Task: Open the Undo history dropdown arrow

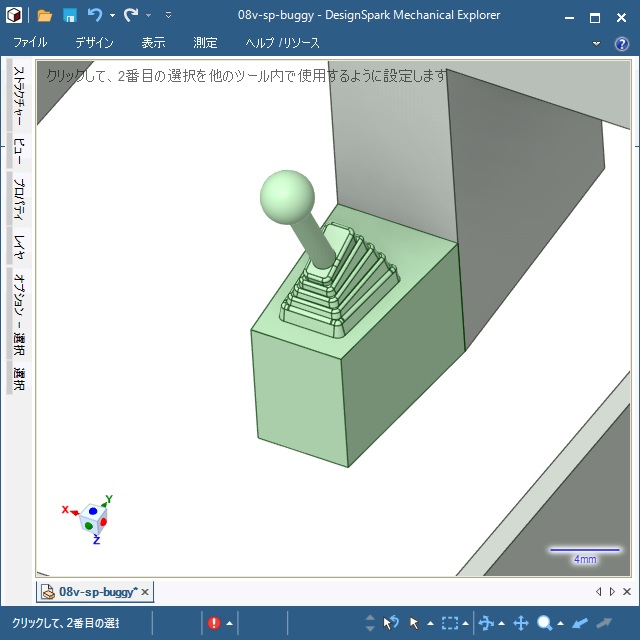Action: click(x=112, y=16)
